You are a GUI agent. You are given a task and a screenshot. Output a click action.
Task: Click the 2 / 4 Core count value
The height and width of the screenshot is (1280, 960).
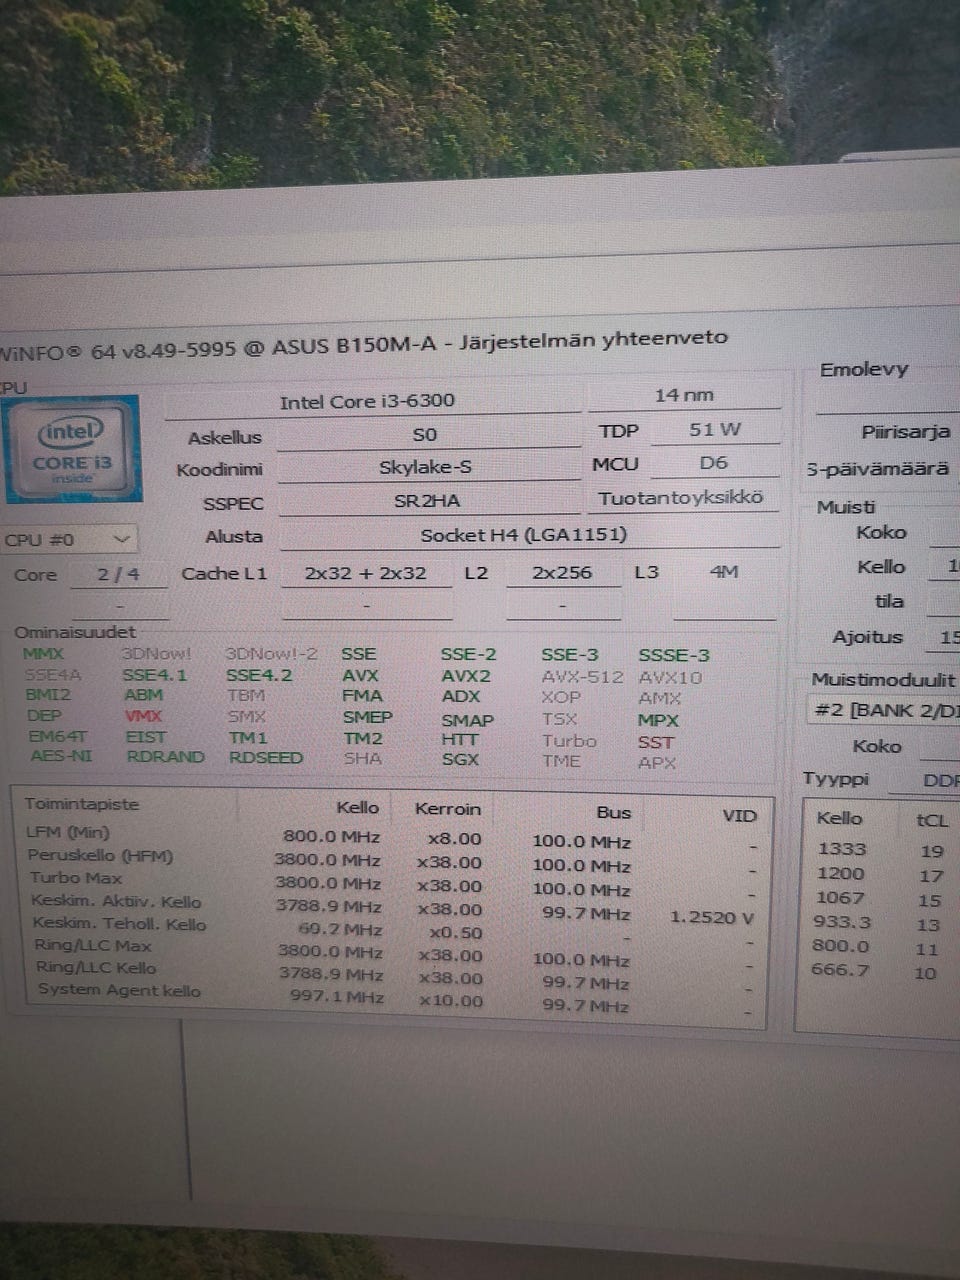click(118, 574)
